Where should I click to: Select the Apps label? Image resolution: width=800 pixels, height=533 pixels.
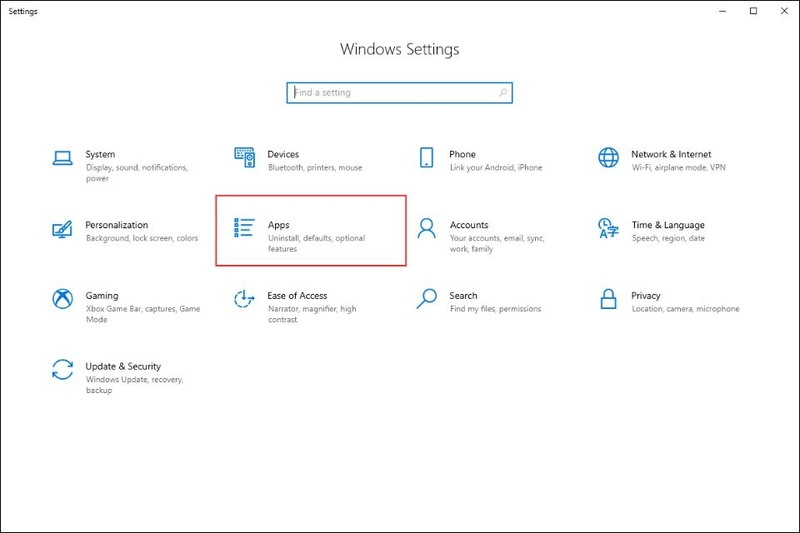coord(279,225)
